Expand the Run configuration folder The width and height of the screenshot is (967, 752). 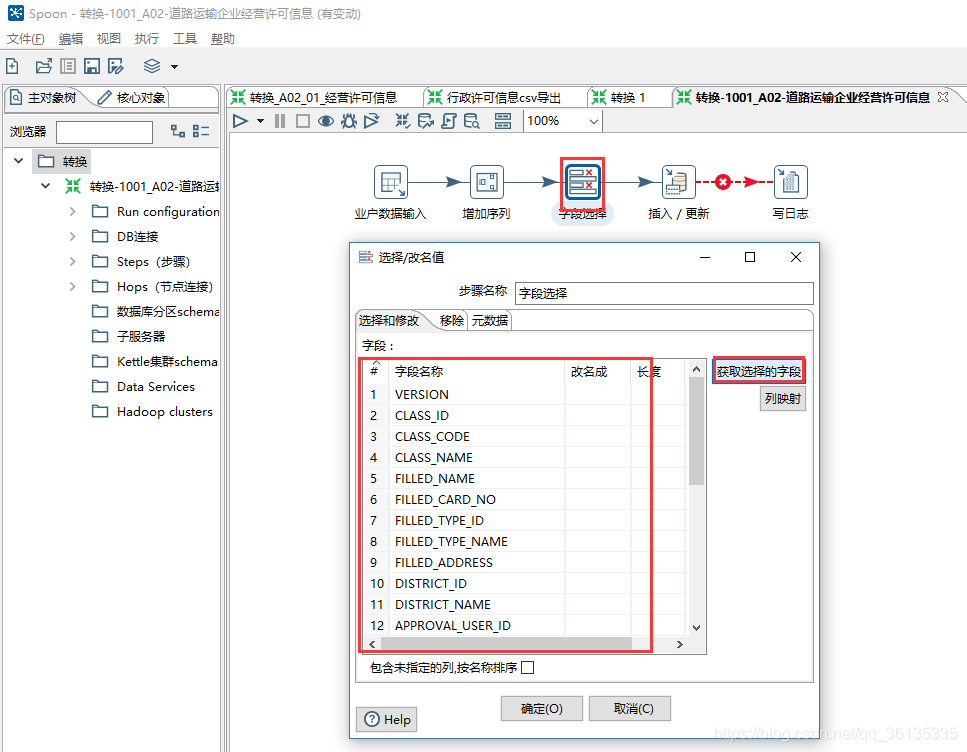coord(72,211)
